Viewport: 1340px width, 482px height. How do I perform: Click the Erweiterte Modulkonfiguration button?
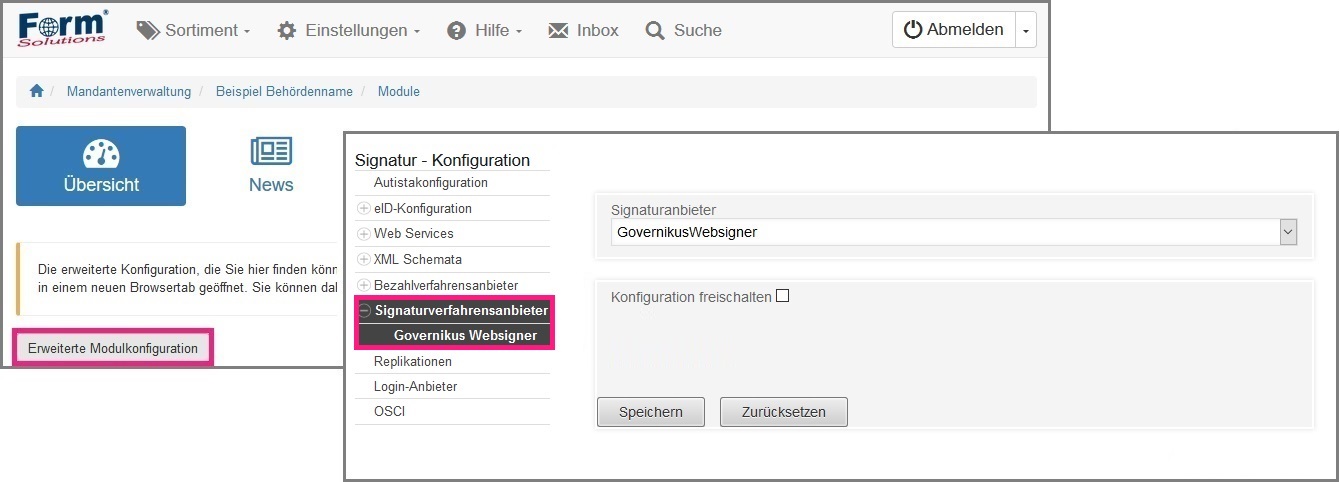tap(113, 348)
